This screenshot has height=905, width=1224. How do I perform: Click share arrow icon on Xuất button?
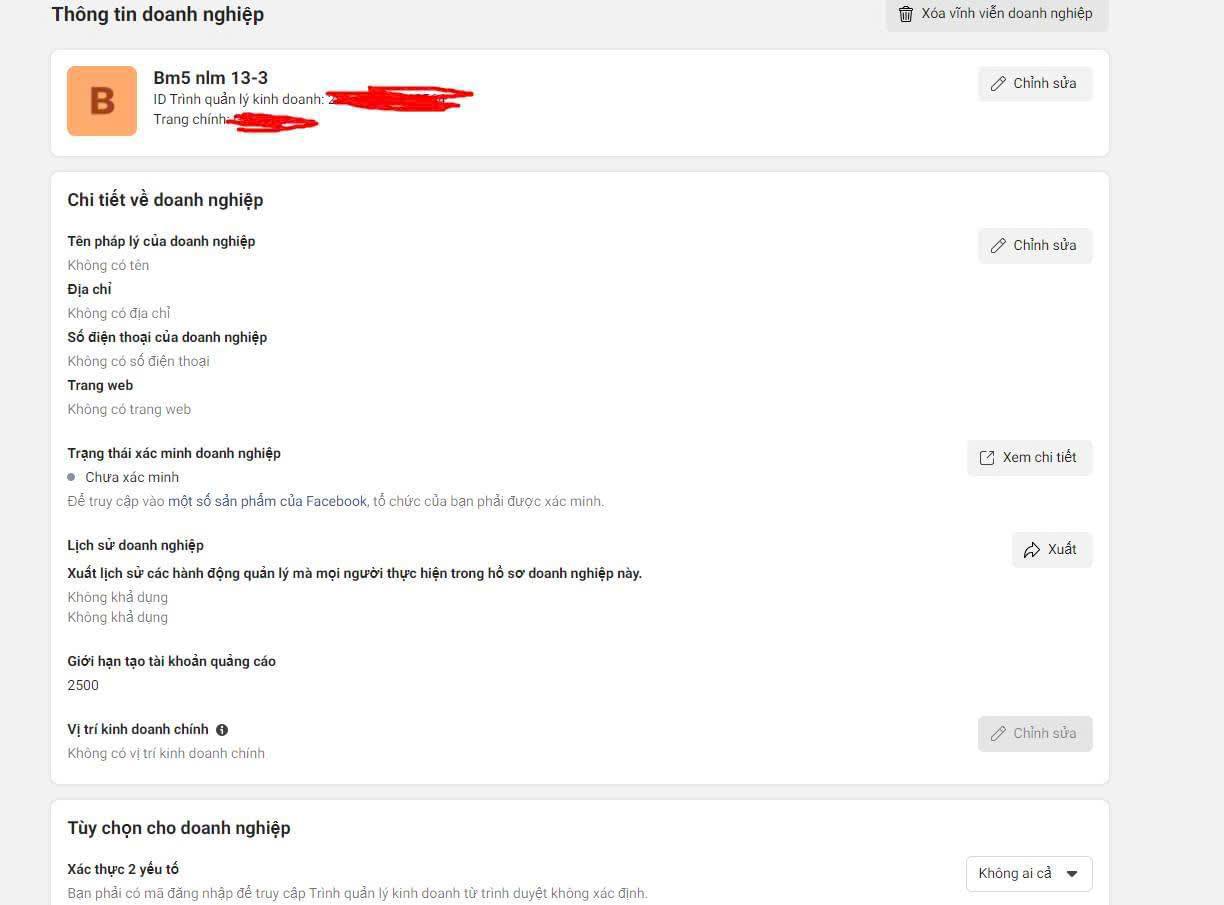(x=1032, y=550)
